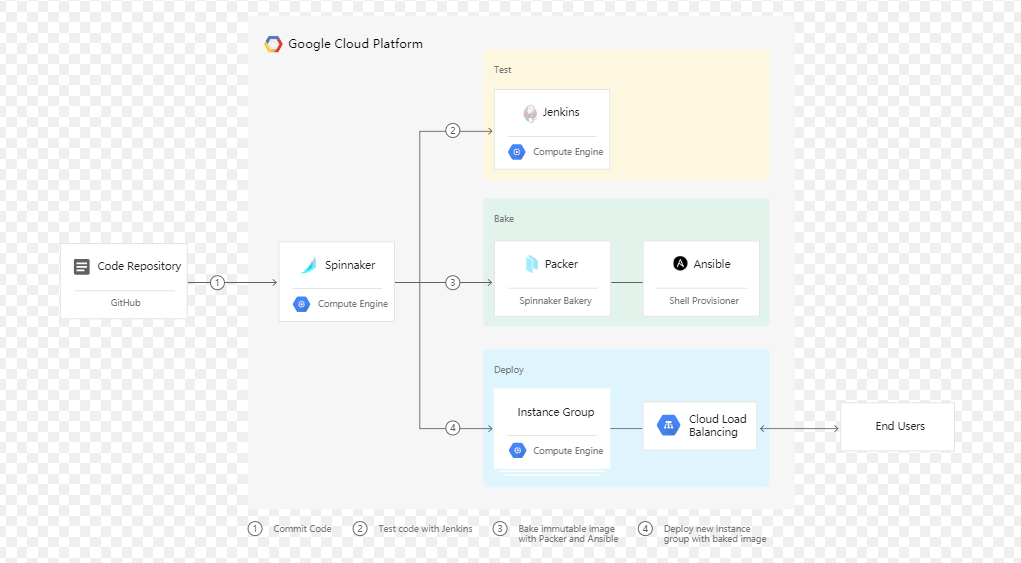Image resolution: width=1021 pixels, height=563 pixels.
Task: Select step 4 circle before Instance Group
Action: (x=453, y=428)
